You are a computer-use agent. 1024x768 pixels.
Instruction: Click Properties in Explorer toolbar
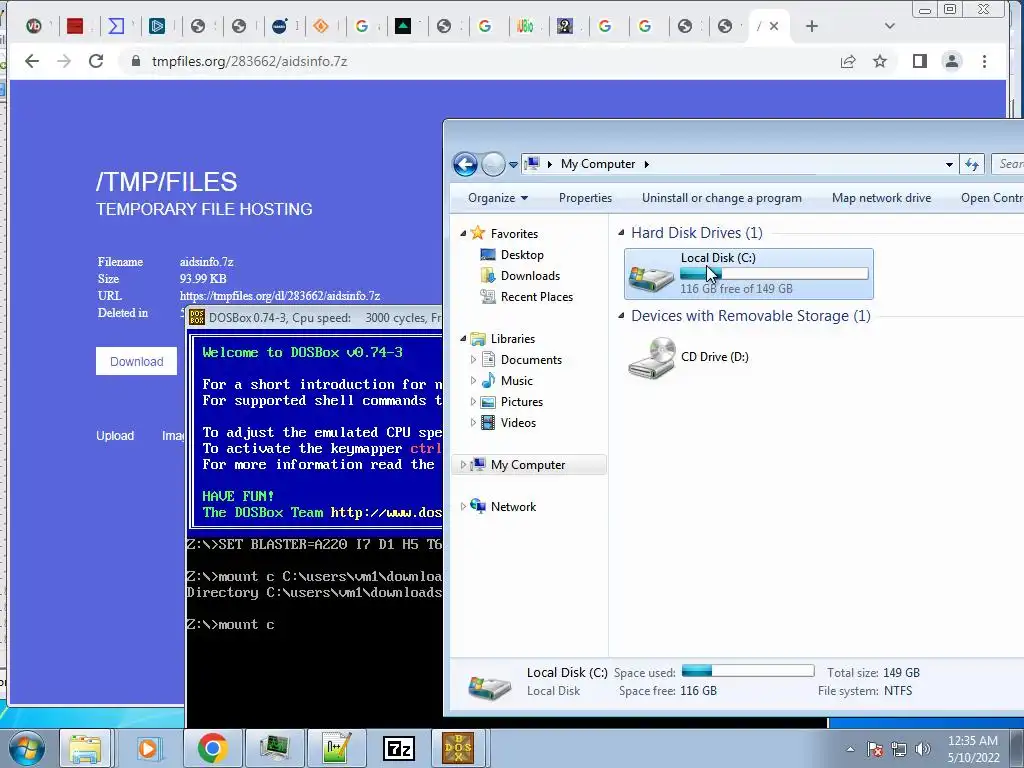[x=585, y=198]
